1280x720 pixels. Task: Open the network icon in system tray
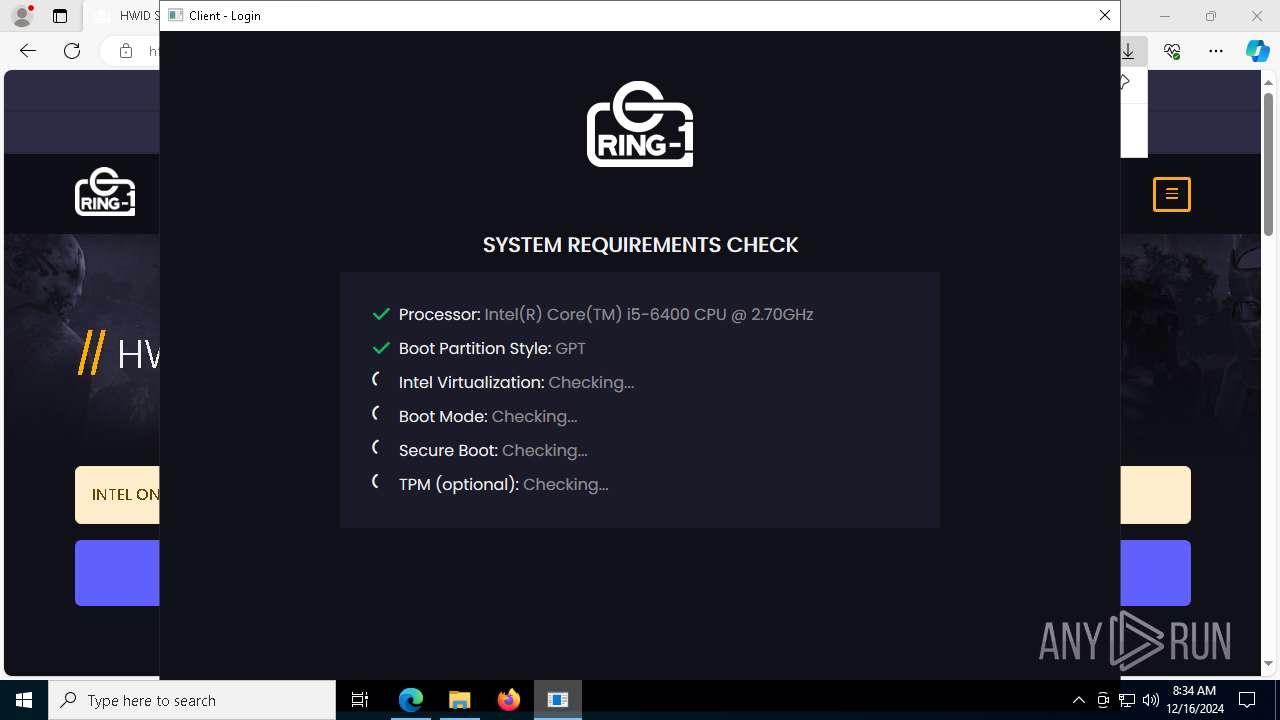tap(1127, 700)
